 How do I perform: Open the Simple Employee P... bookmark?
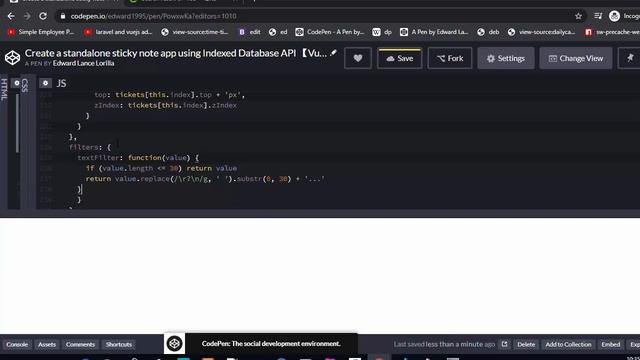point(40,32)
